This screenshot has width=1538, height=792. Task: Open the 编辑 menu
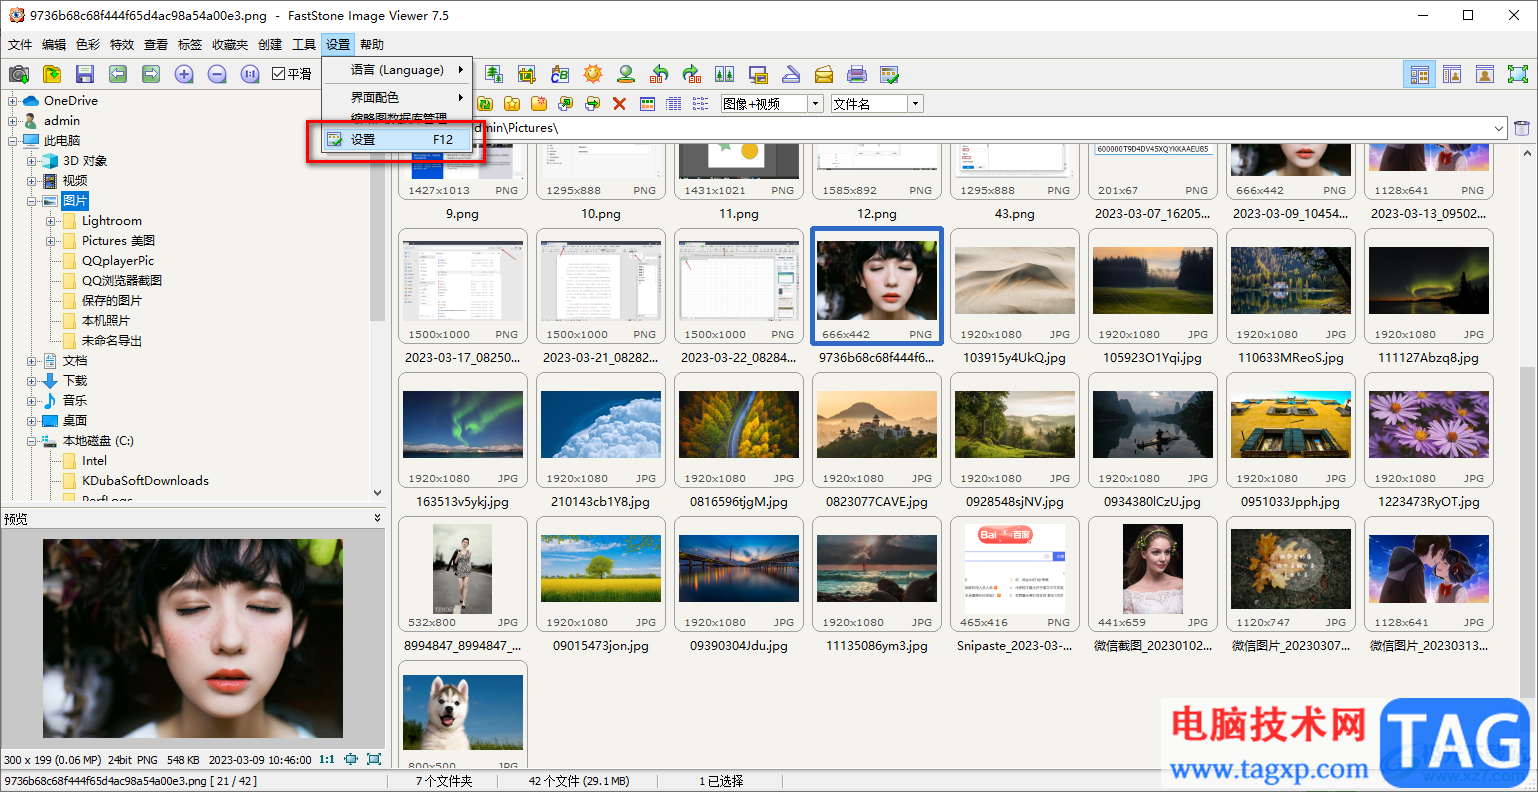coord(54,44)
